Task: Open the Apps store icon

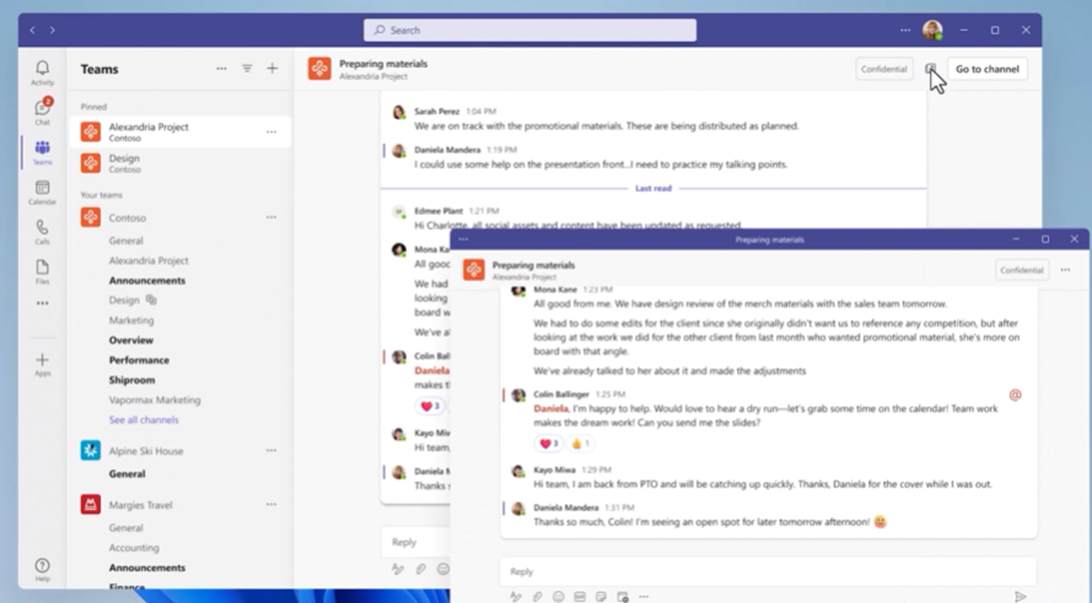Action: (x=42, y=364)
